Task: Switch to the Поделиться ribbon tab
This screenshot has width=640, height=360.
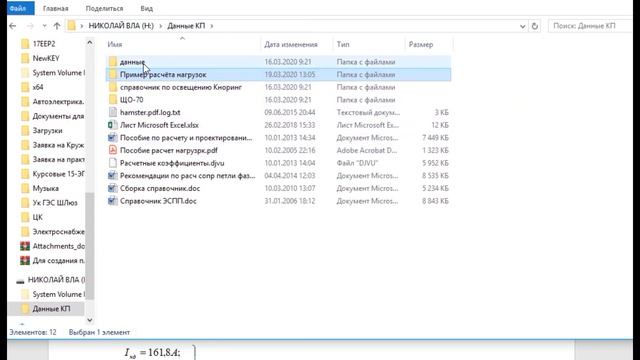Action: (104, 8)
